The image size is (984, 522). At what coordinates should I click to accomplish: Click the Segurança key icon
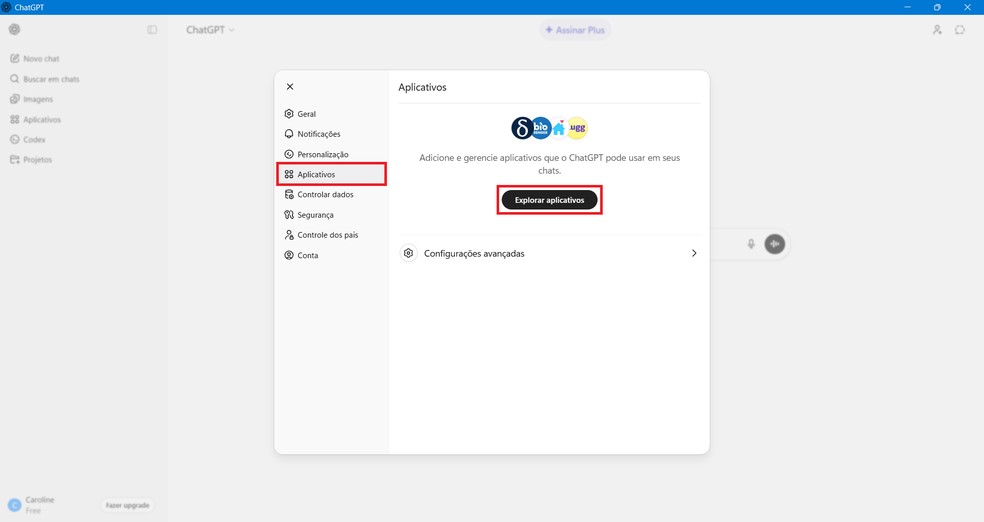(x=289, y=215)
